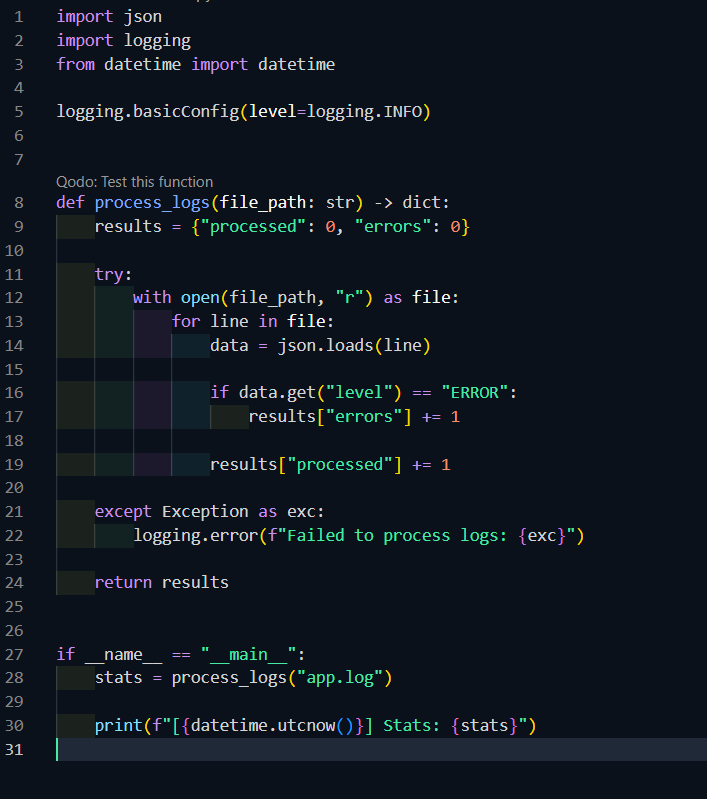Image resolution: width=707 pixels, height=799 pixels.
Task: Click 'except Exception as exc:' line
Action: pyautogui.click(x=210, y=512)
